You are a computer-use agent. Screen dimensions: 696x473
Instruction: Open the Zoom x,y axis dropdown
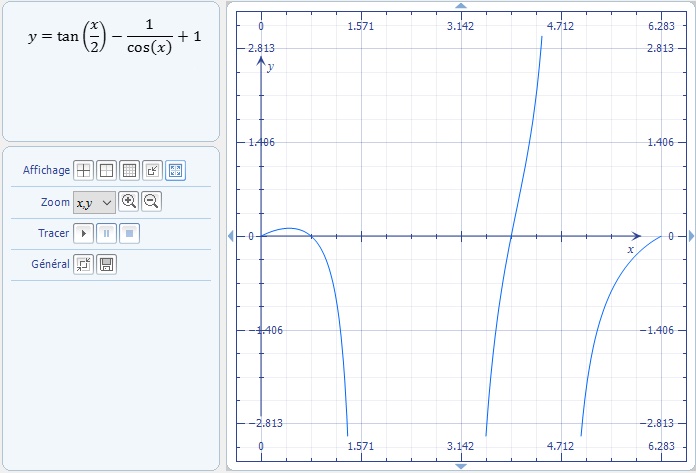click(x=95, y=202)
